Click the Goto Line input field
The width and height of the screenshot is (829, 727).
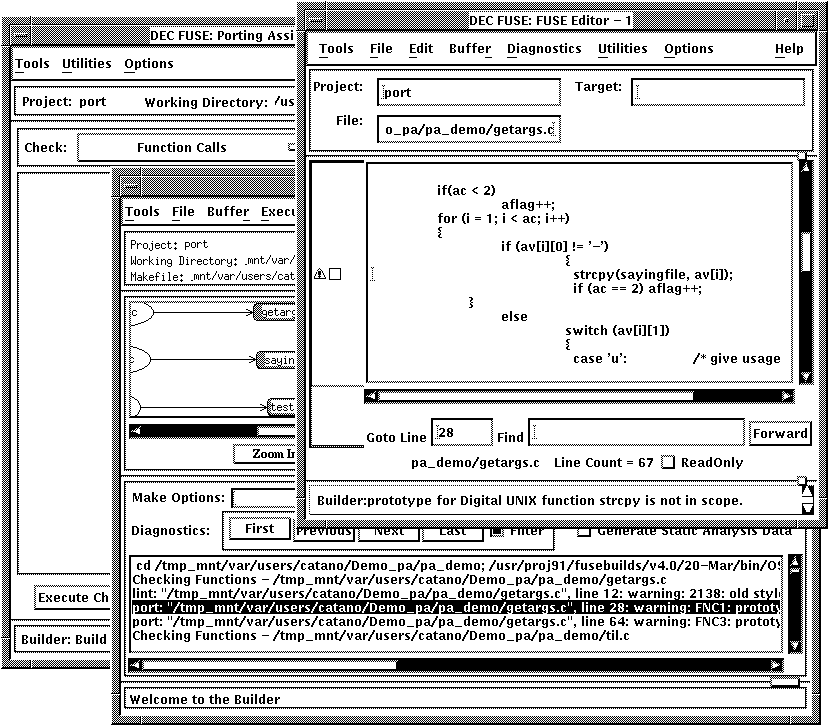462,433
